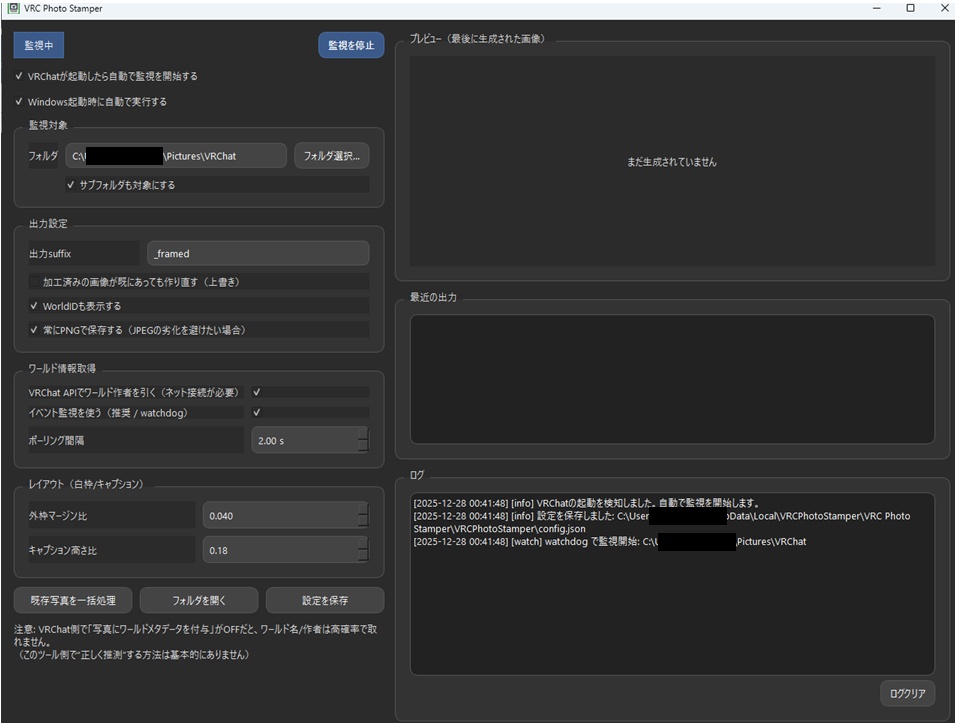Open the フォルダ選択 folder picker

click(x=330, y=155)
